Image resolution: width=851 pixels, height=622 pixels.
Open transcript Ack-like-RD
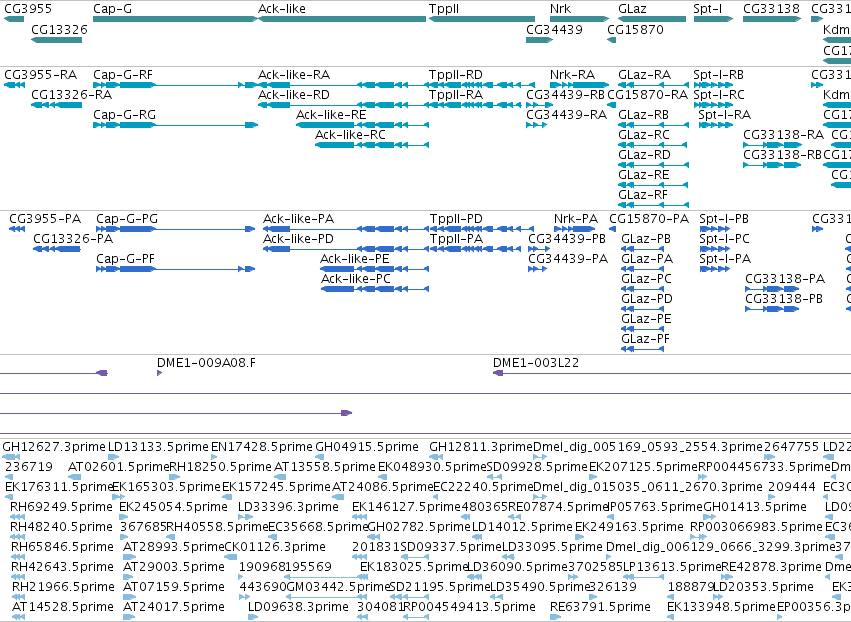click(294, 94)
